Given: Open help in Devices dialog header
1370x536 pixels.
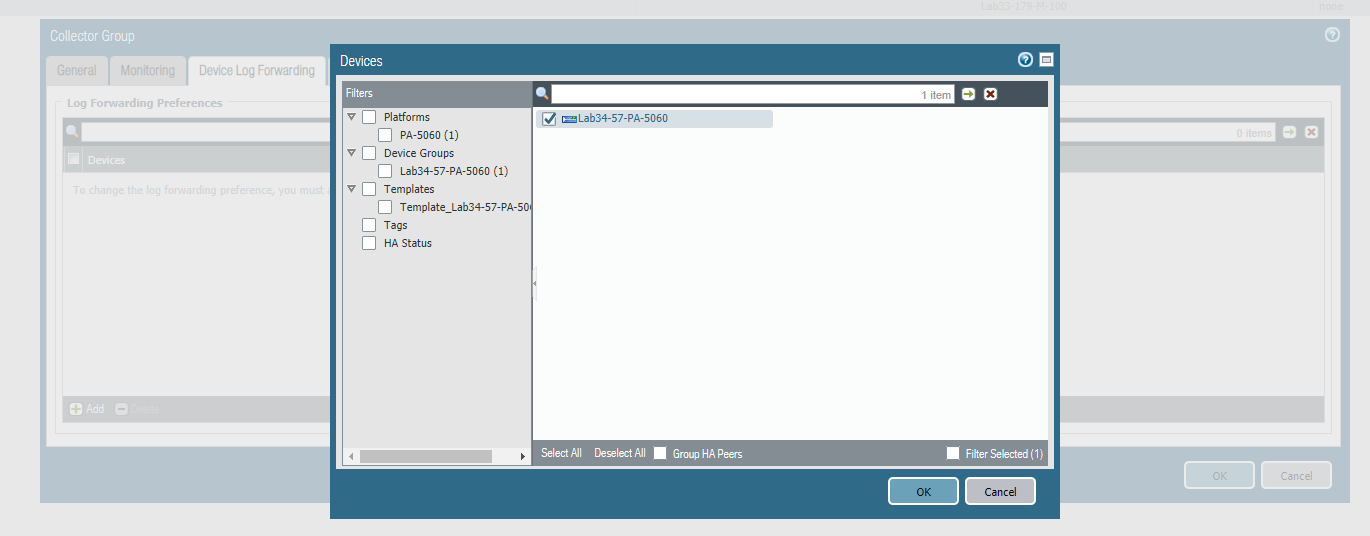Looking at the screenshot, I should point(1025,60).
